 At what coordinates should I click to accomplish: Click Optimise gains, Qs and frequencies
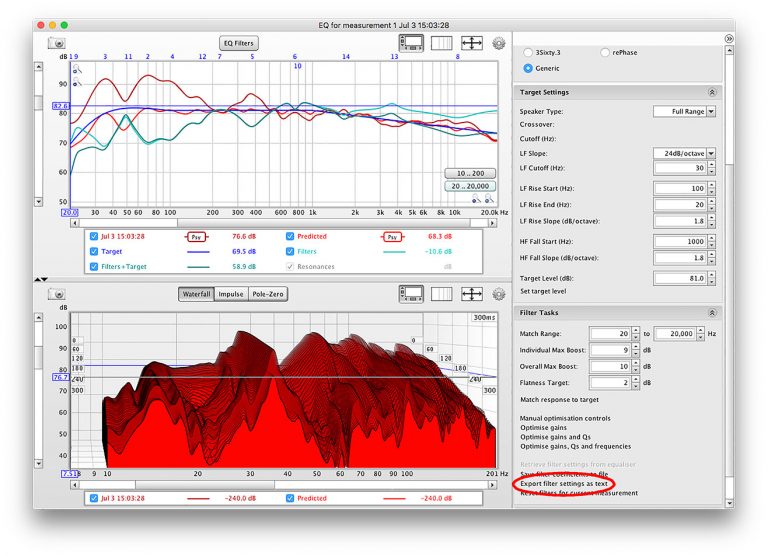[576, 446]
